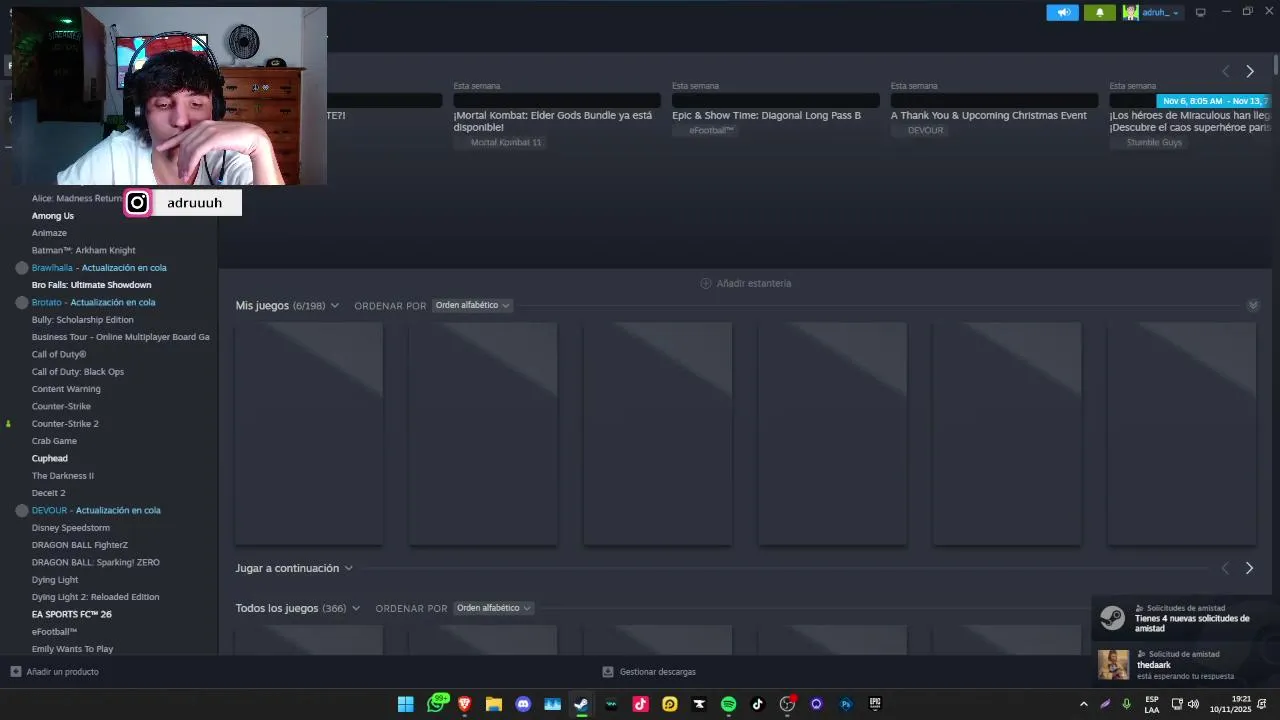Open Brave browser from taskbar
Screen dimensions: 1280x720
[x=464, y=704]
